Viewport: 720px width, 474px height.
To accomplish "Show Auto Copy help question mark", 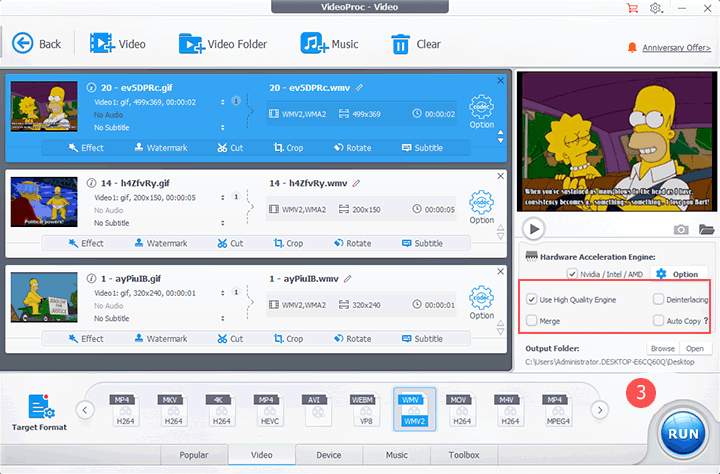I will (706, 321).
